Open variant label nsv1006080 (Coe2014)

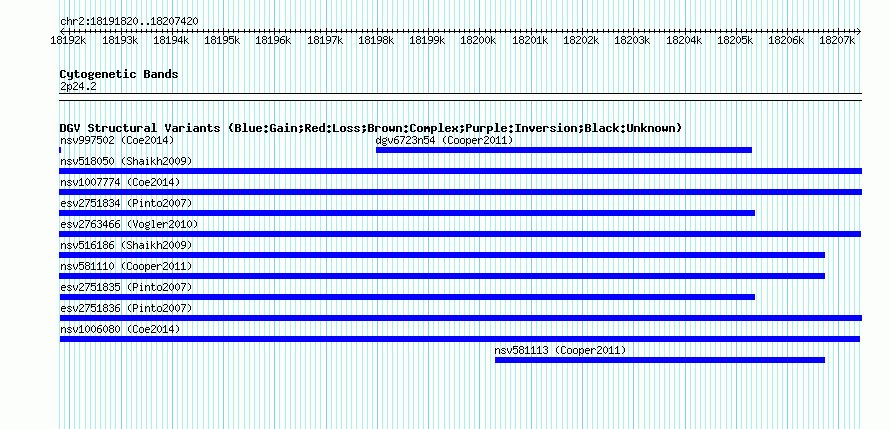[120, 329]
